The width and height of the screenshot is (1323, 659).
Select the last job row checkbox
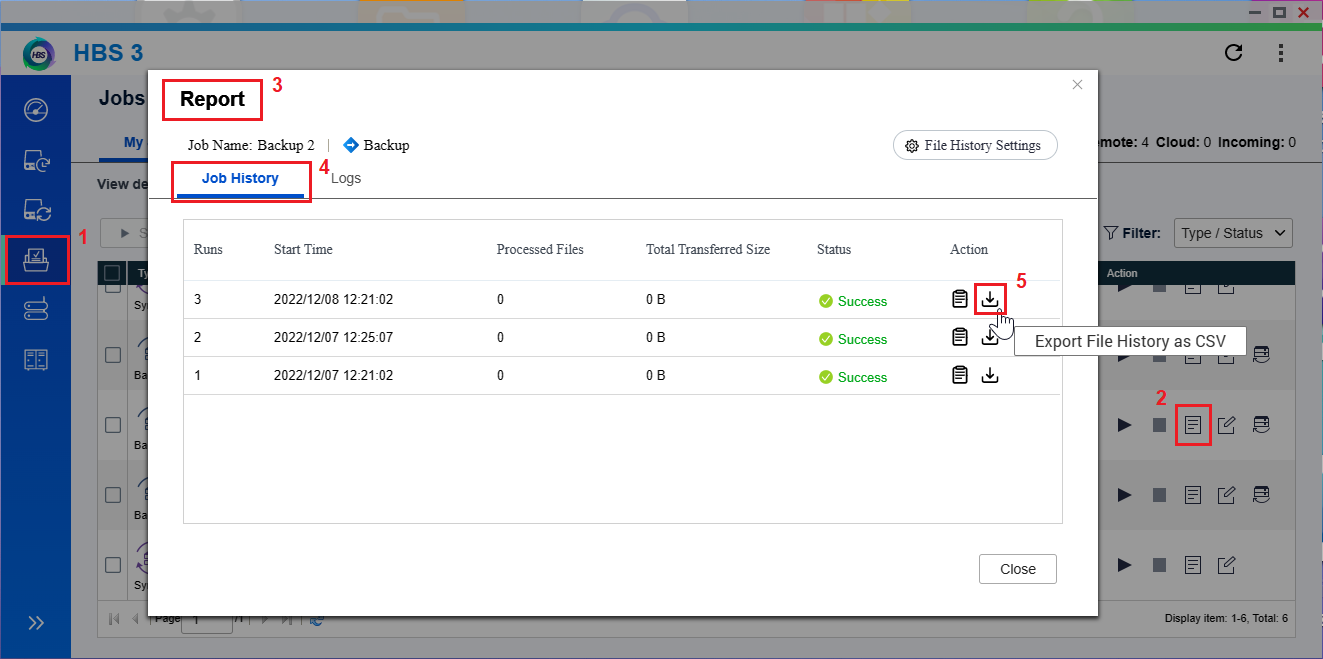click(113, 565)
